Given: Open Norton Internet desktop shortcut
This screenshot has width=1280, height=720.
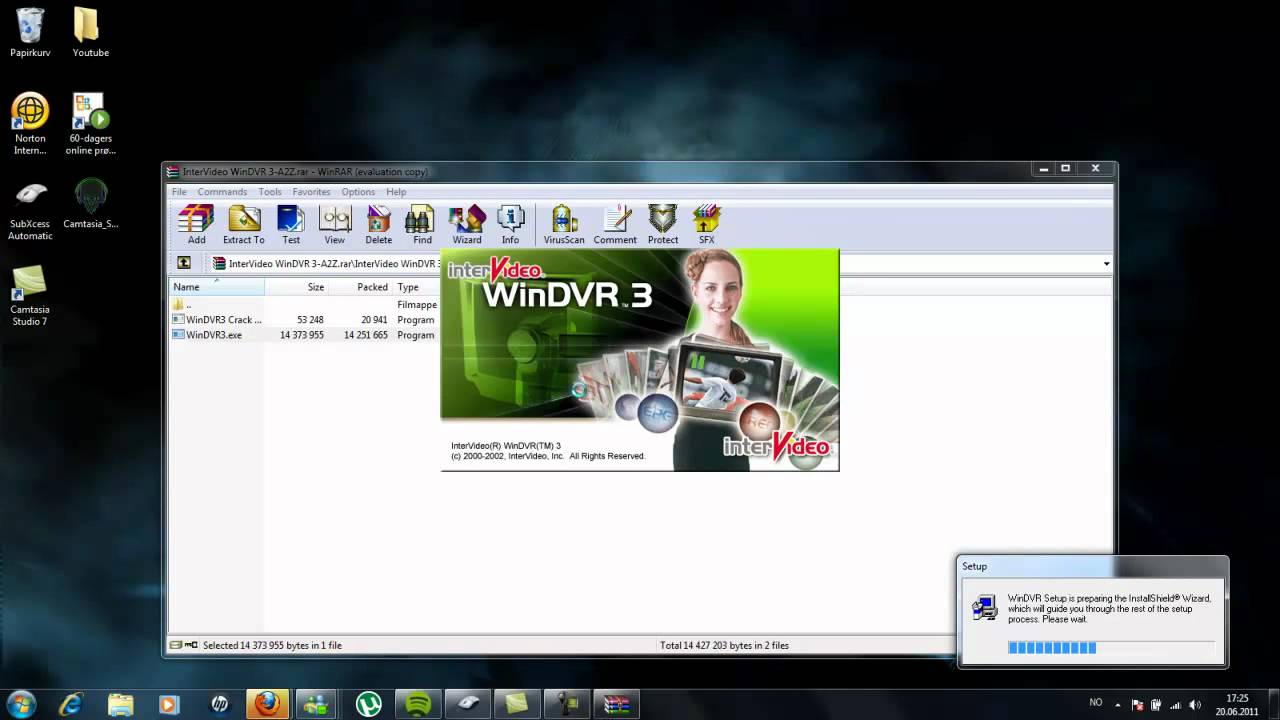Looking at the screenshot, I should pyautogui.click(x=30, y=124).
